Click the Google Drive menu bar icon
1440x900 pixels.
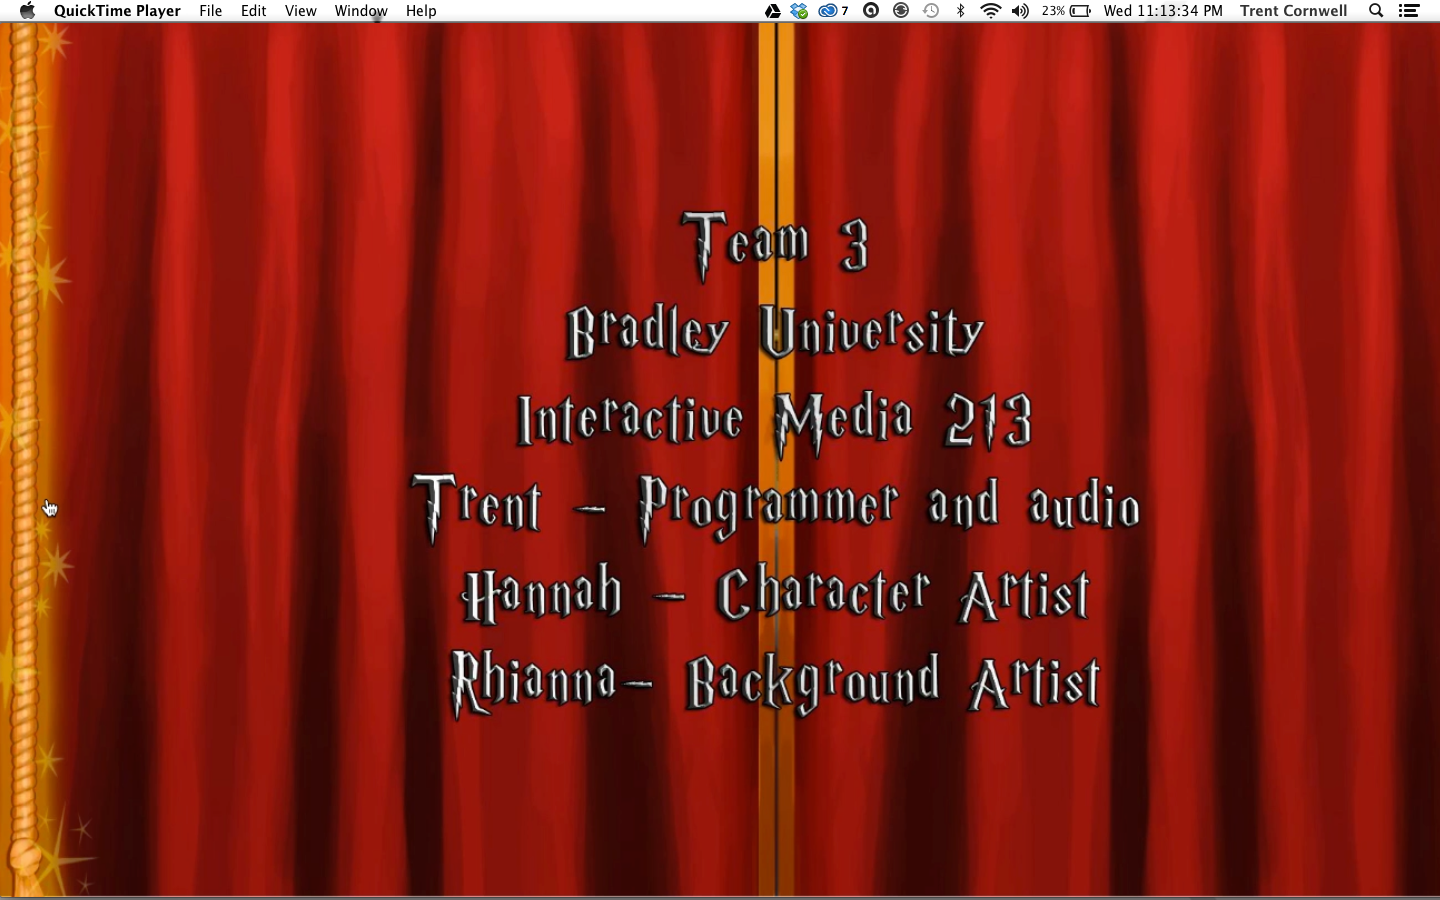pos(773,11)
